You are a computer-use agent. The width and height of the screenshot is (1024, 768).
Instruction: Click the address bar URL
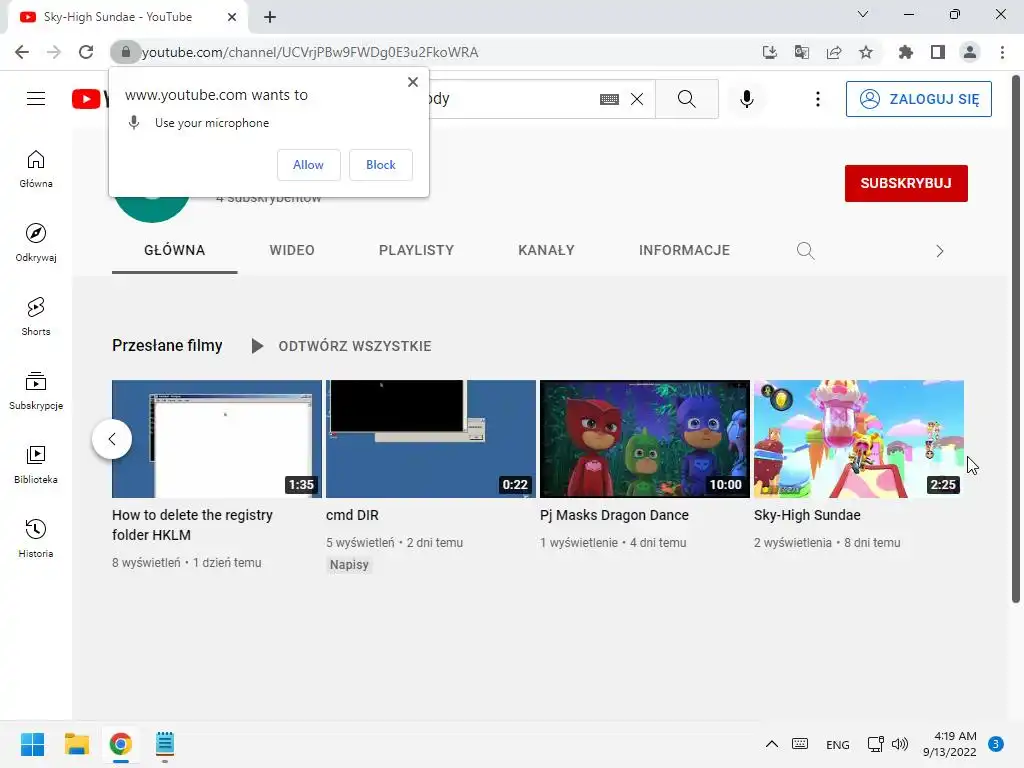310,52
